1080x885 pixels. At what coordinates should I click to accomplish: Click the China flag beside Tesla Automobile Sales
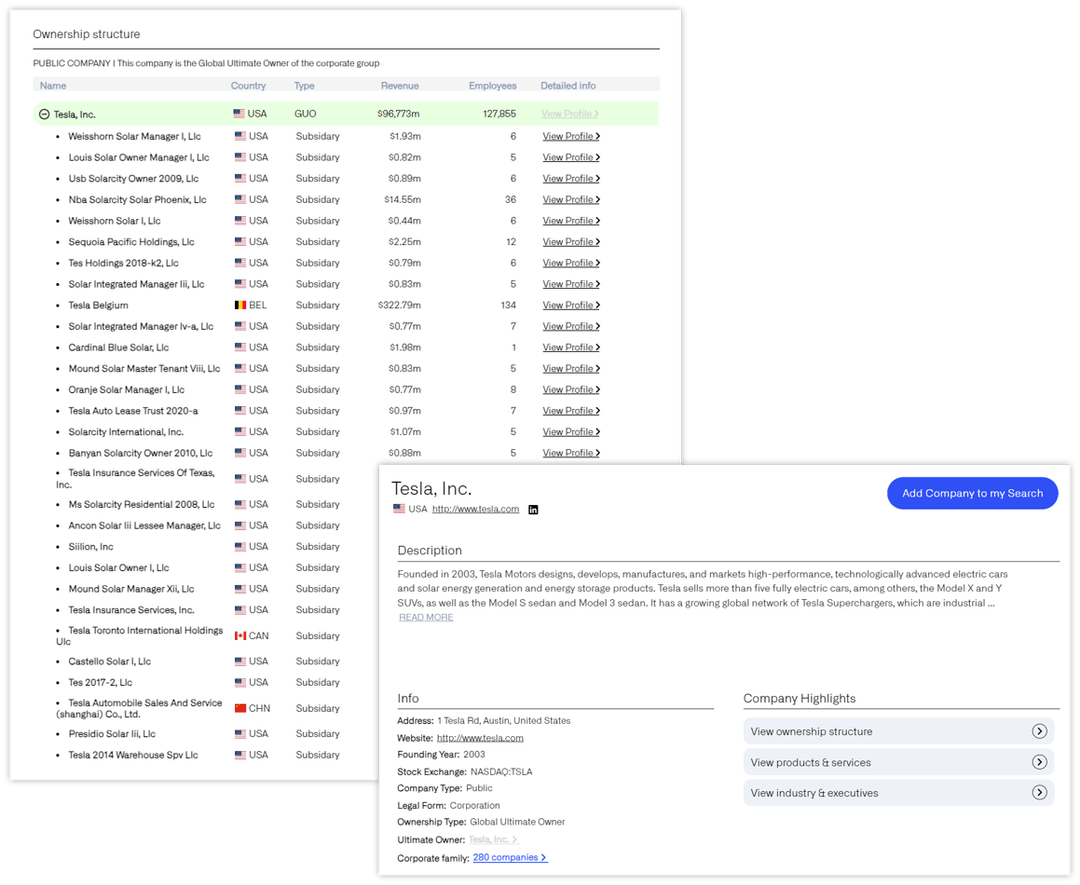pyautogui.click(x=239, y=708)
